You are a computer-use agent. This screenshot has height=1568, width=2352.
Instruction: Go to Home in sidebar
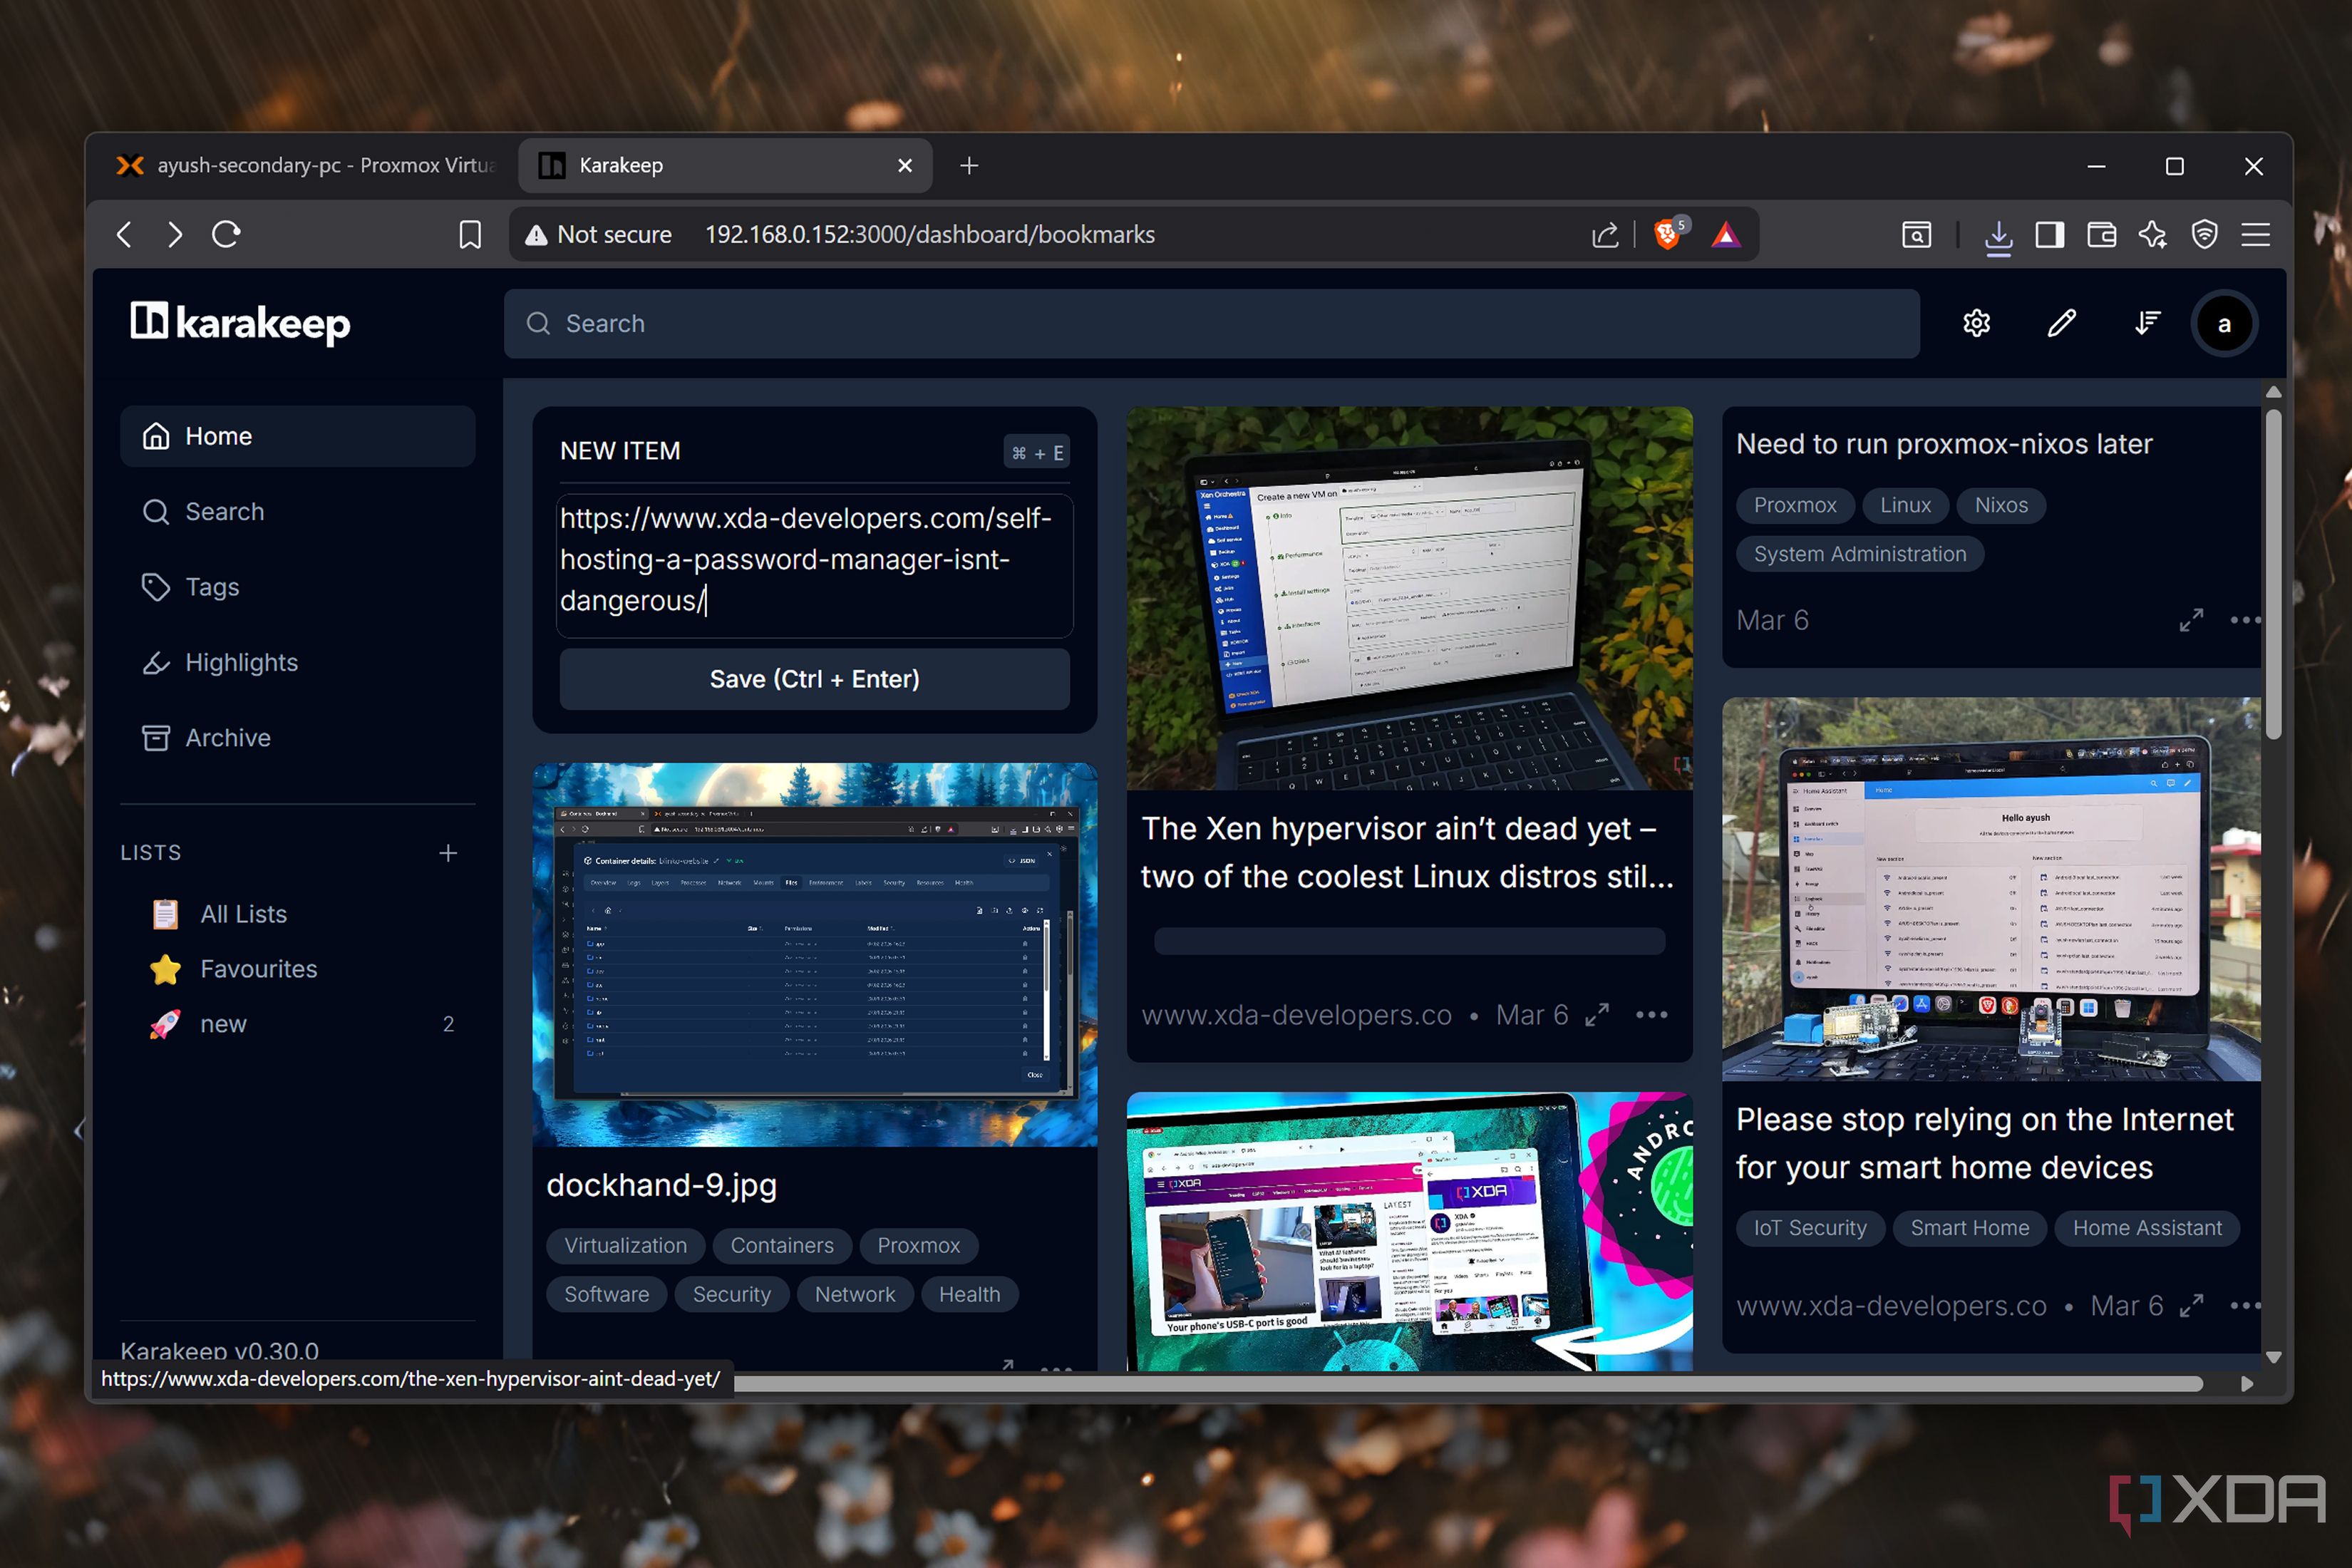point(297,436)
